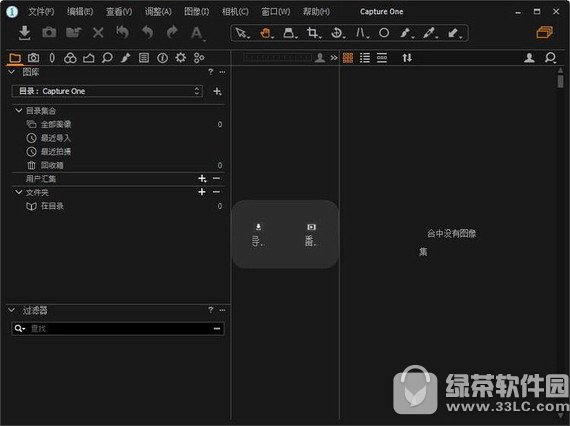Open the Metadata info tool tab
This screenshot has width=570, height=426.
[162, 58]
